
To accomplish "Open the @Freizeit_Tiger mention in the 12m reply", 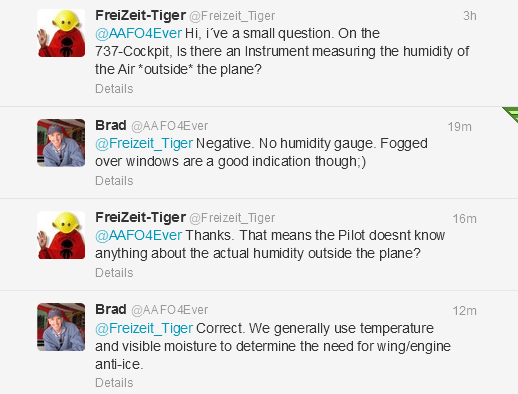I will coord(144,328).
